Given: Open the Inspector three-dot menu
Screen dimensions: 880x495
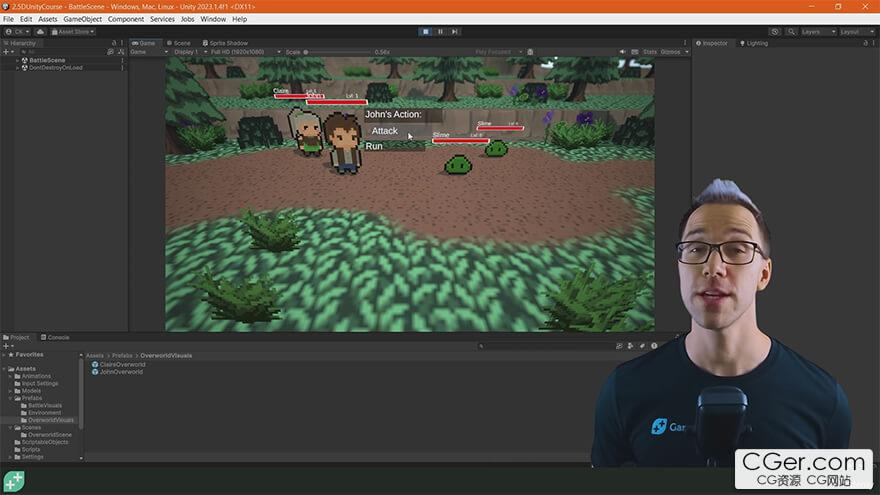Looking at the screenshot, I should click(x=873, y=43).
